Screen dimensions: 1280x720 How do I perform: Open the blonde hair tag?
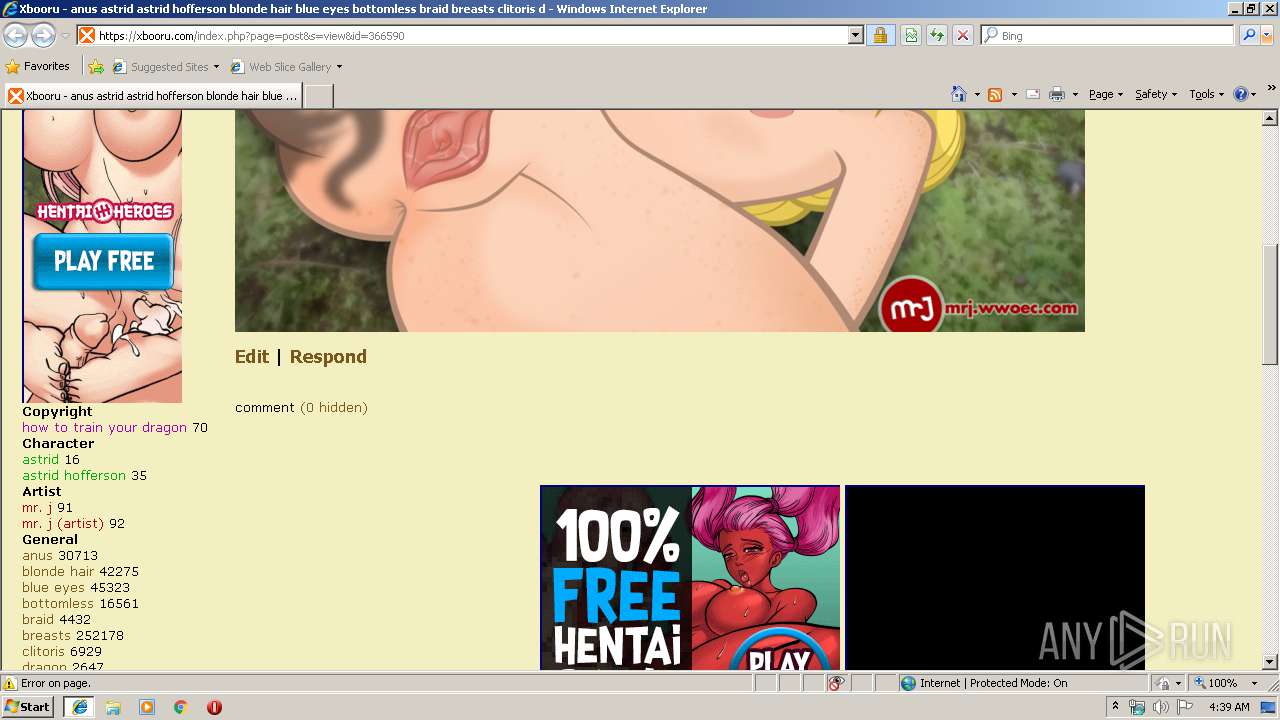pos(58,572)
